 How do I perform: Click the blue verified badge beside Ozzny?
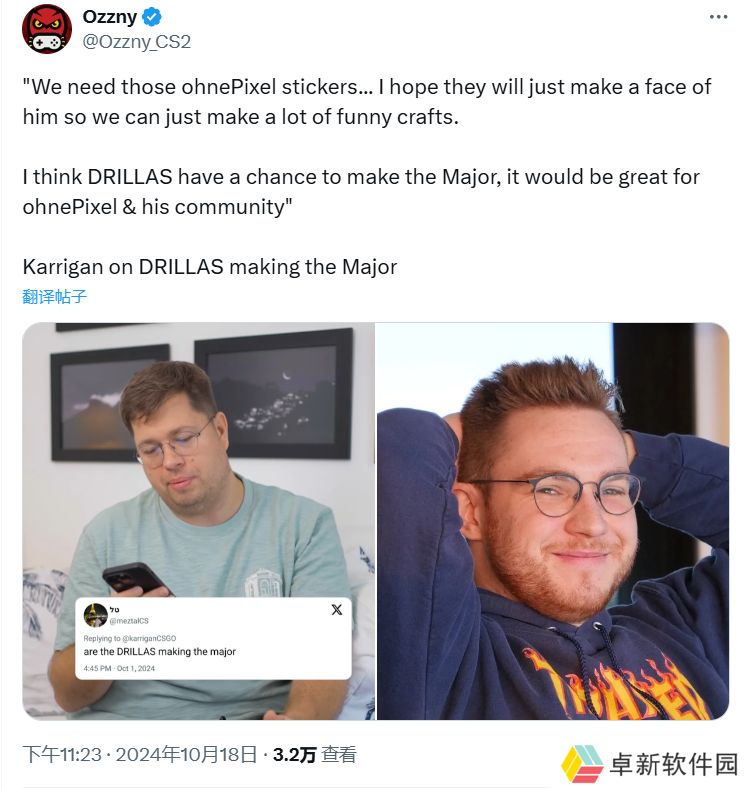point(151,17)
